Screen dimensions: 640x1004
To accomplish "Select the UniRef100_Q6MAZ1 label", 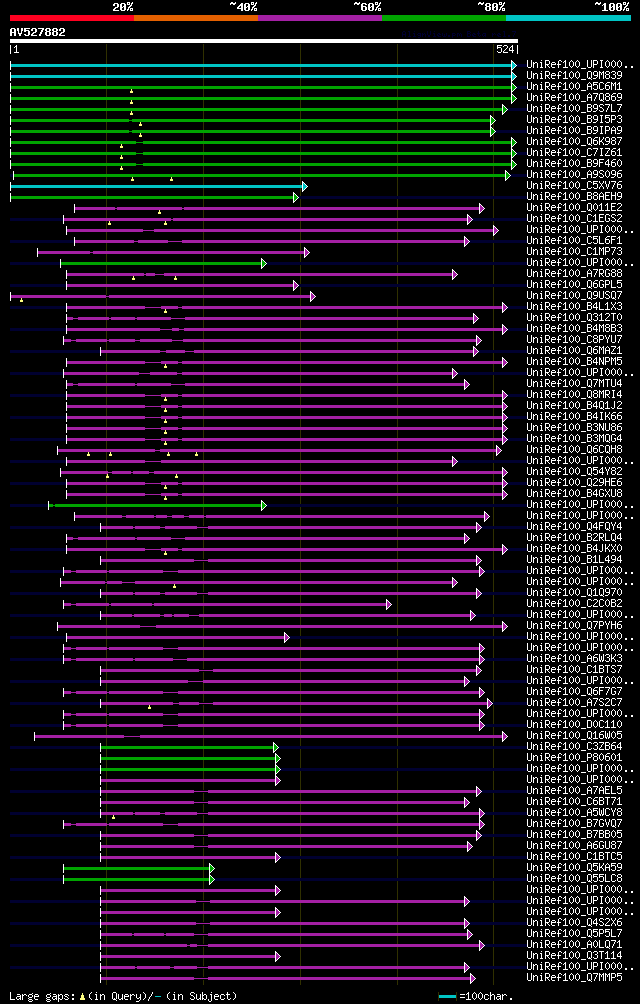I will [573, 350].
